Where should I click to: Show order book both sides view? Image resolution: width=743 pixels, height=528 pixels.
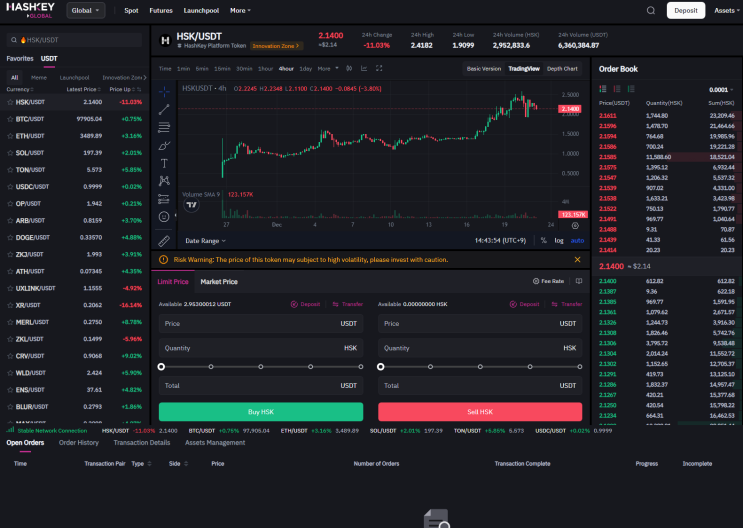(x=603, y=89)
